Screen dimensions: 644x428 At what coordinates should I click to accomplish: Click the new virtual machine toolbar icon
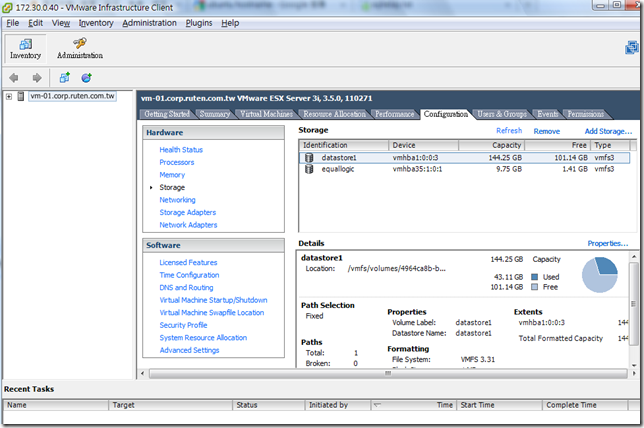click(64, 78)
